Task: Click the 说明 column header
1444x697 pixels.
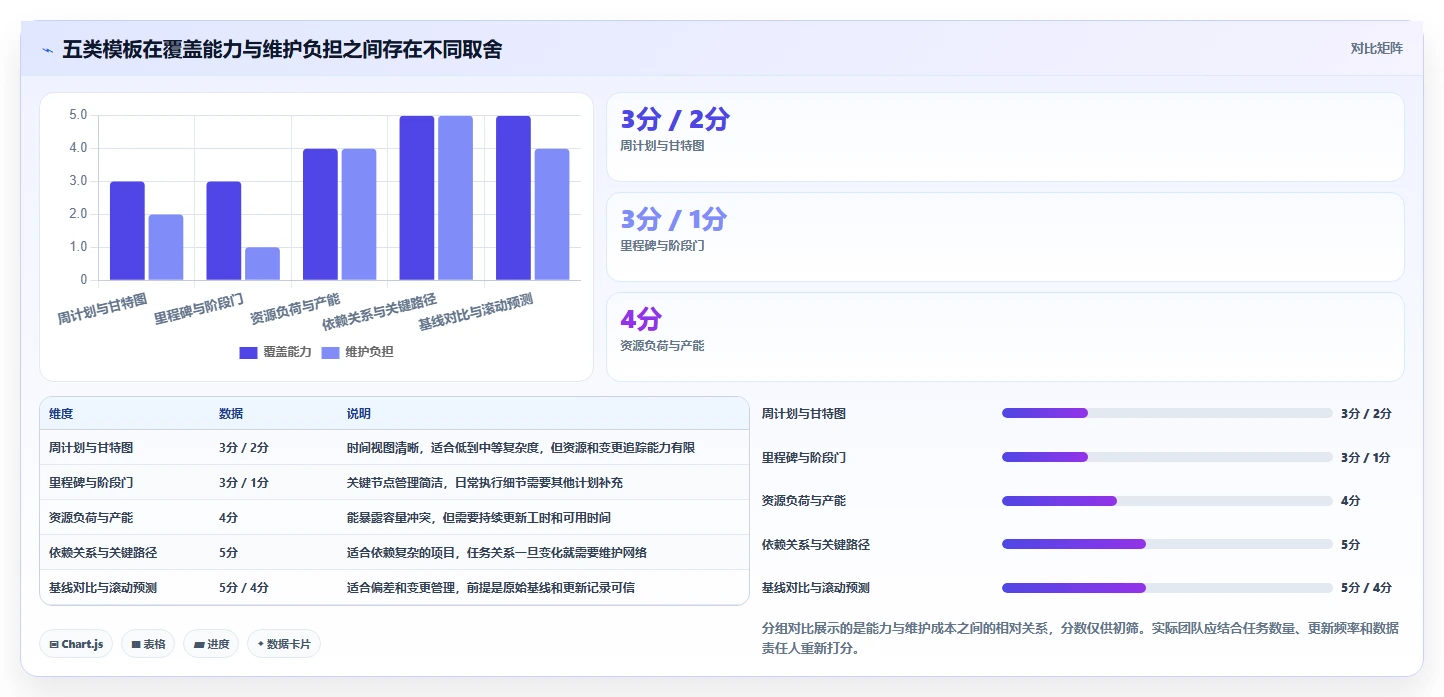Action: point(359,414)
